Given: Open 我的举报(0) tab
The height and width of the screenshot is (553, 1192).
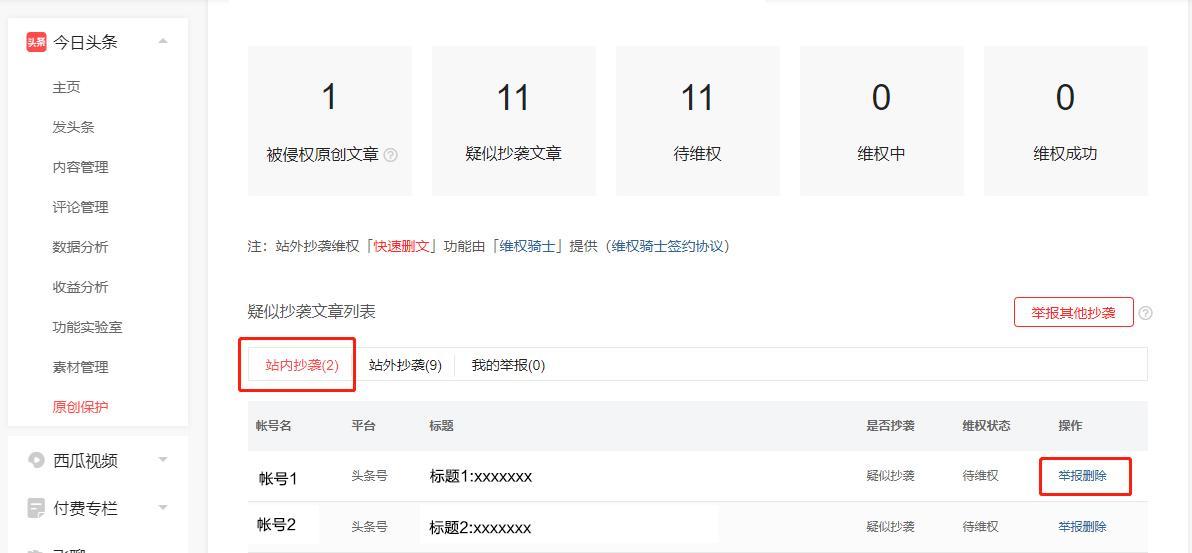Looking at the screenshot, I should 508,365.
